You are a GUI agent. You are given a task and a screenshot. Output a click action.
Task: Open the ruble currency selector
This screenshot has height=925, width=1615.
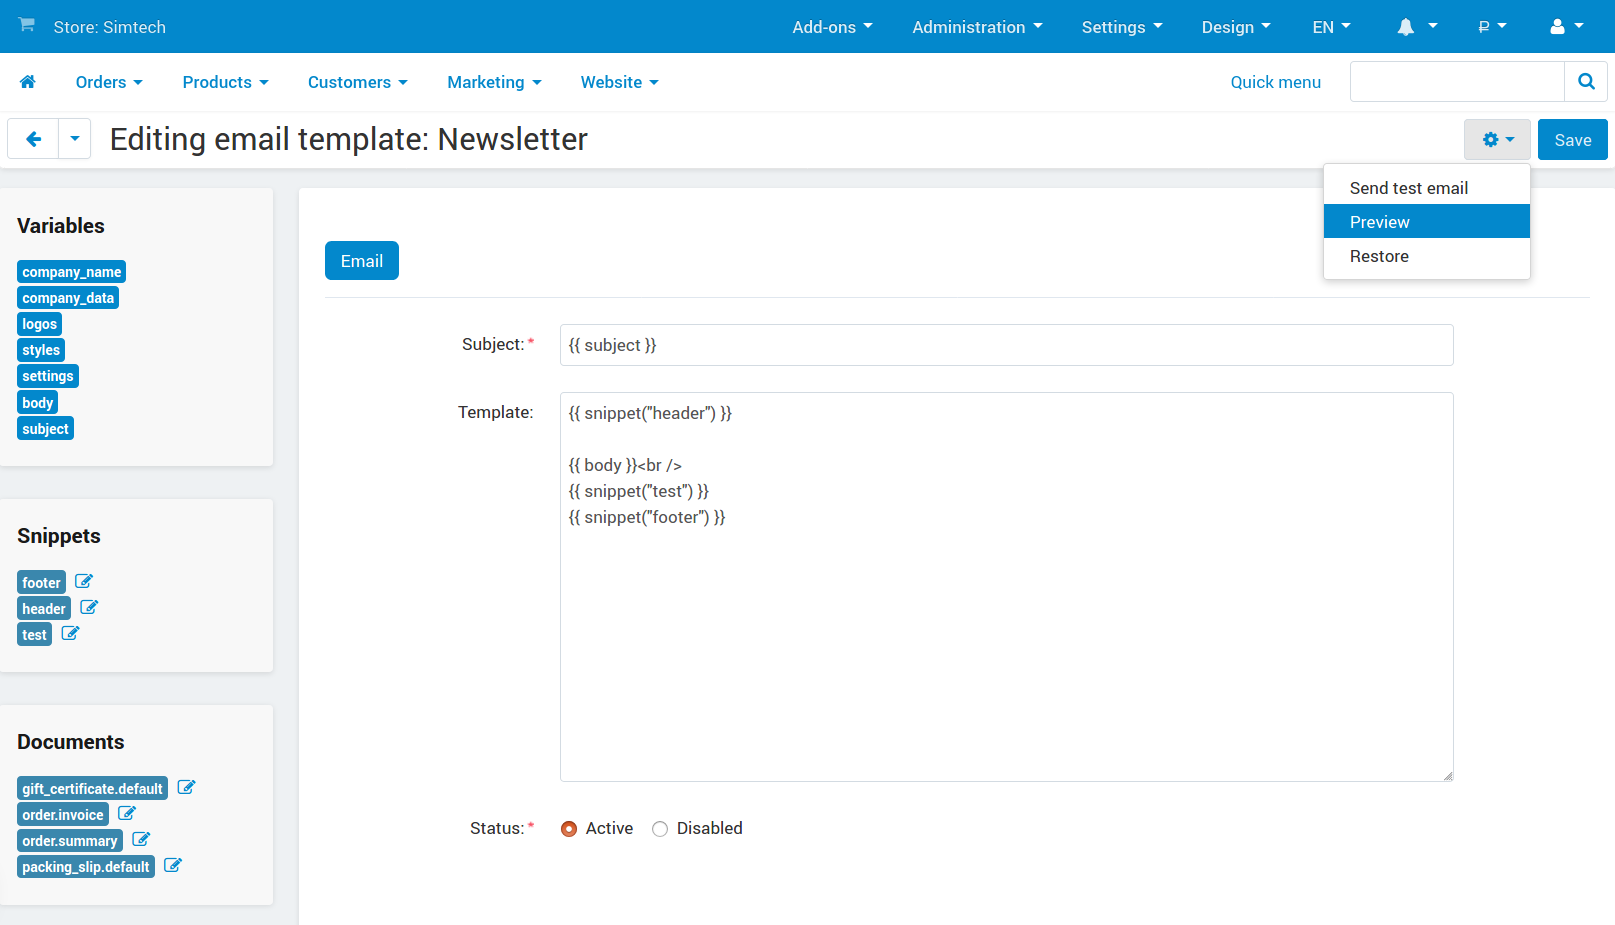pyautogui.click(x=1492, y=27)
